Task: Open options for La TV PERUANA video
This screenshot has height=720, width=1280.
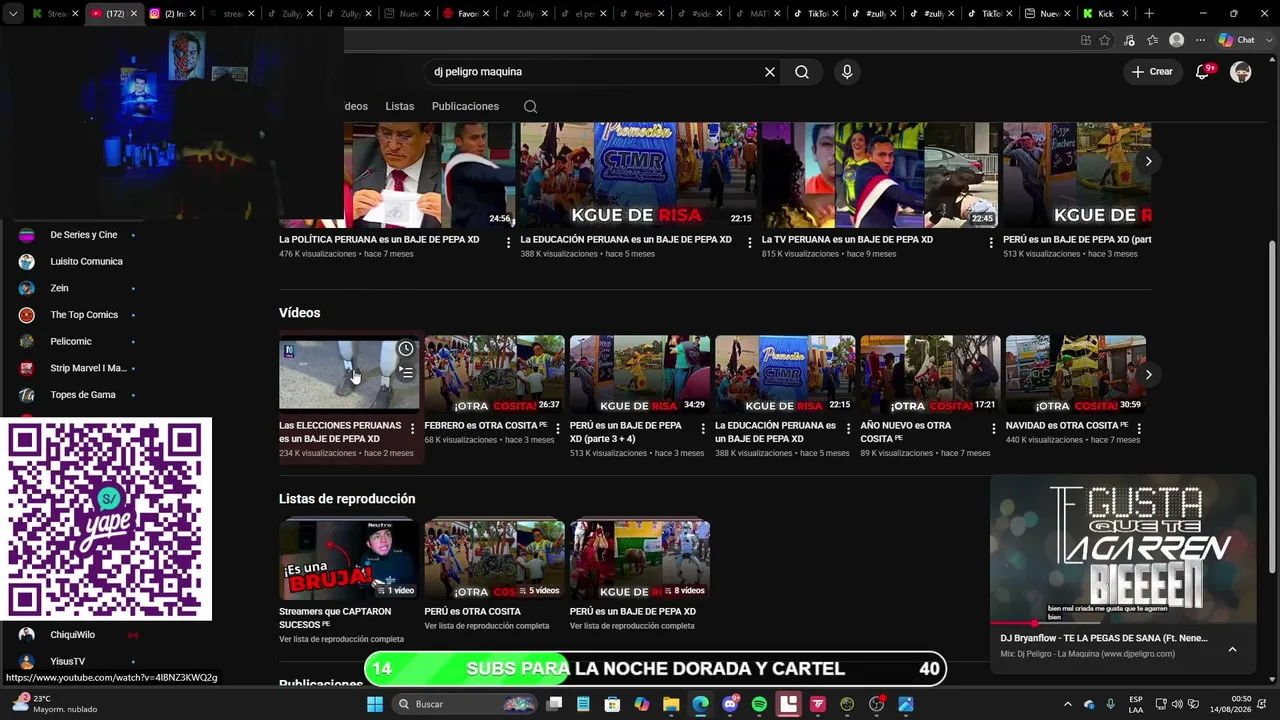Action: (991, 242)
